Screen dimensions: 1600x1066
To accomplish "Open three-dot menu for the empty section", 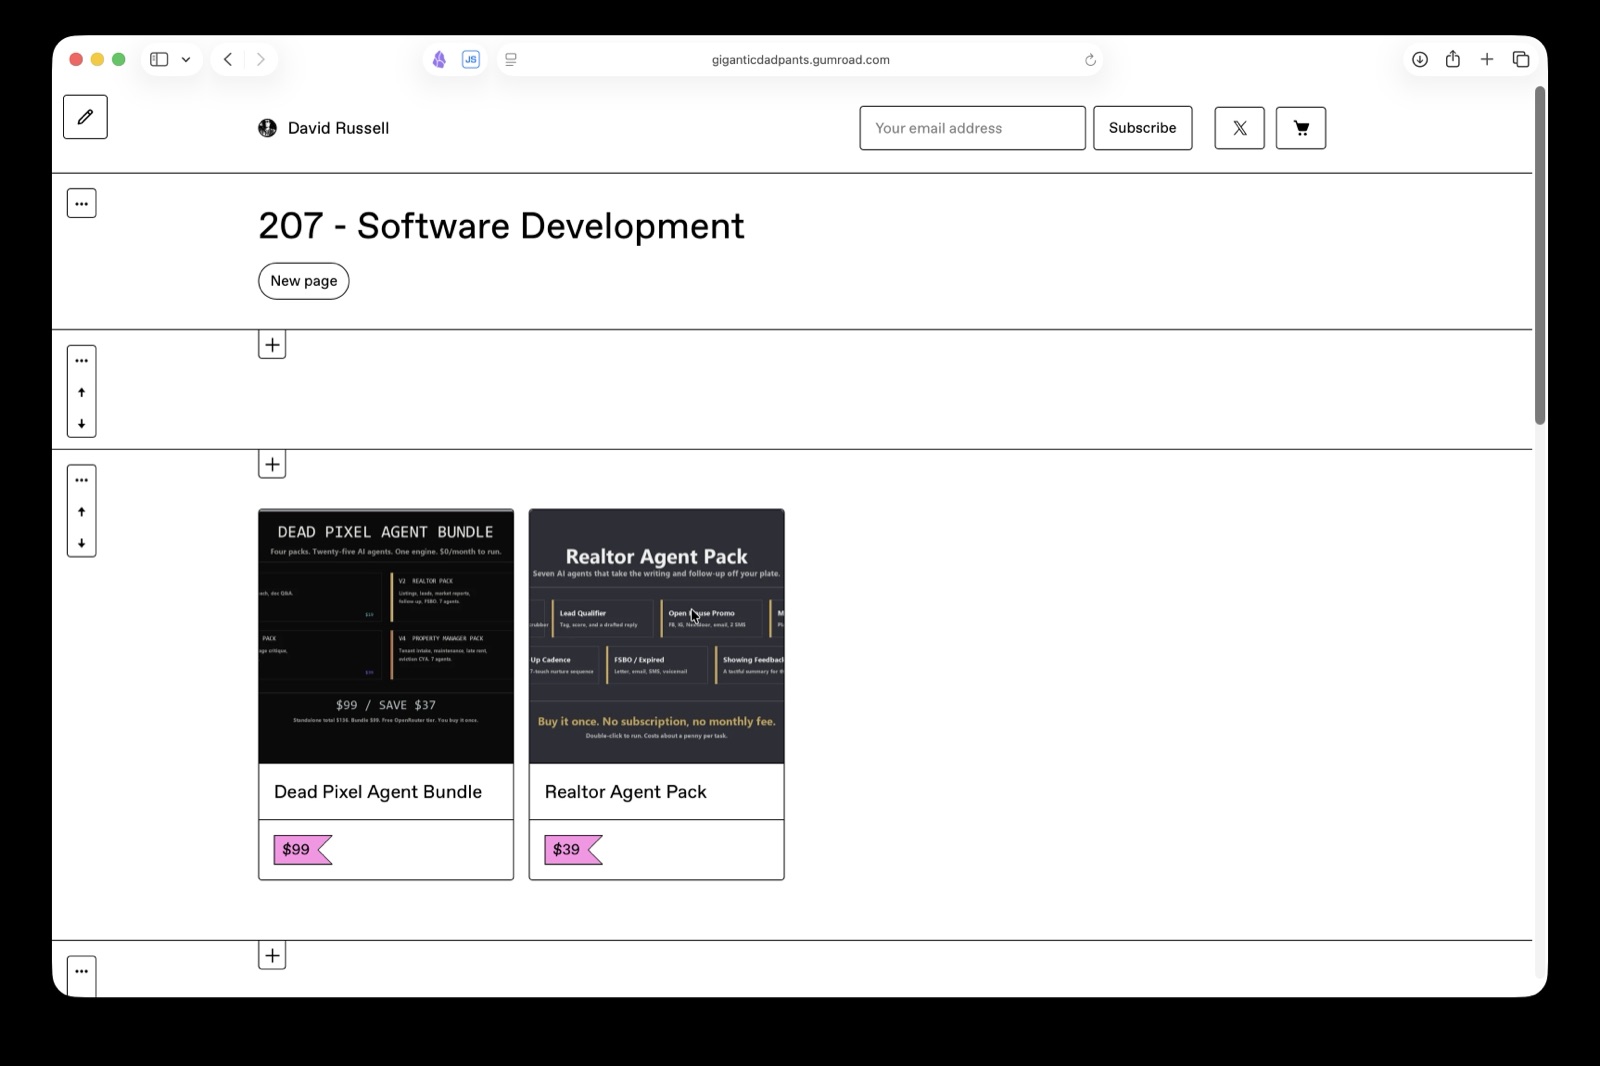I will [82, 361].
